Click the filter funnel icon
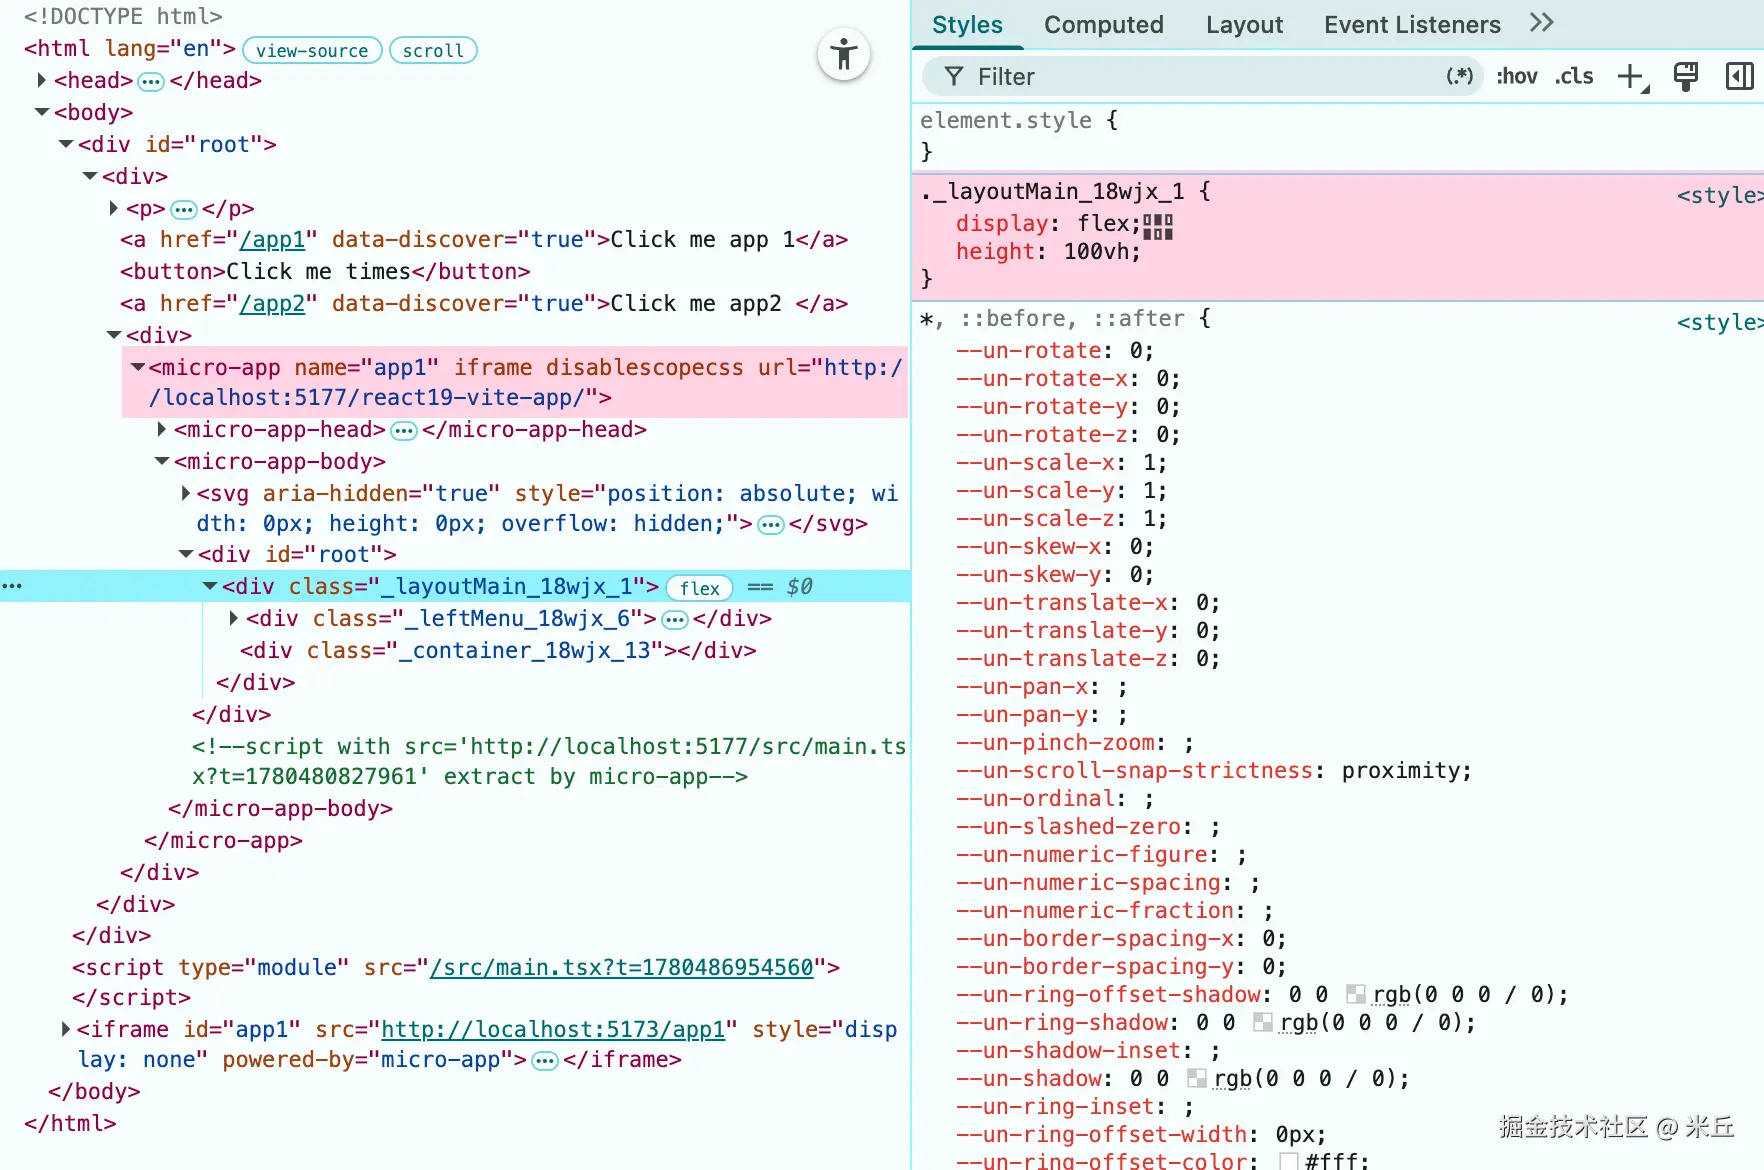The width and height of the screenshot is (1764, 1170). pyautogui.click(x=954, y=77)
